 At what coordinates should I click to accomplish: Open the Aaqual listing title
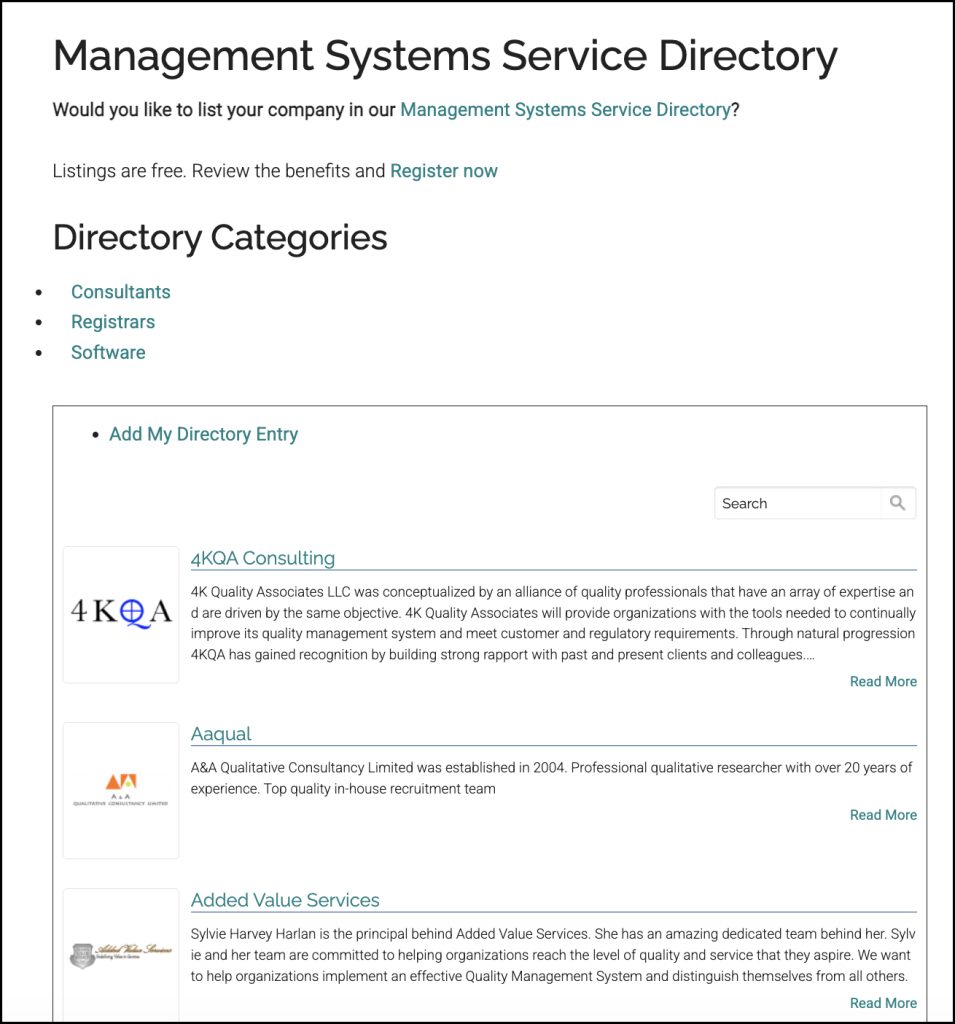click(221, 734)
